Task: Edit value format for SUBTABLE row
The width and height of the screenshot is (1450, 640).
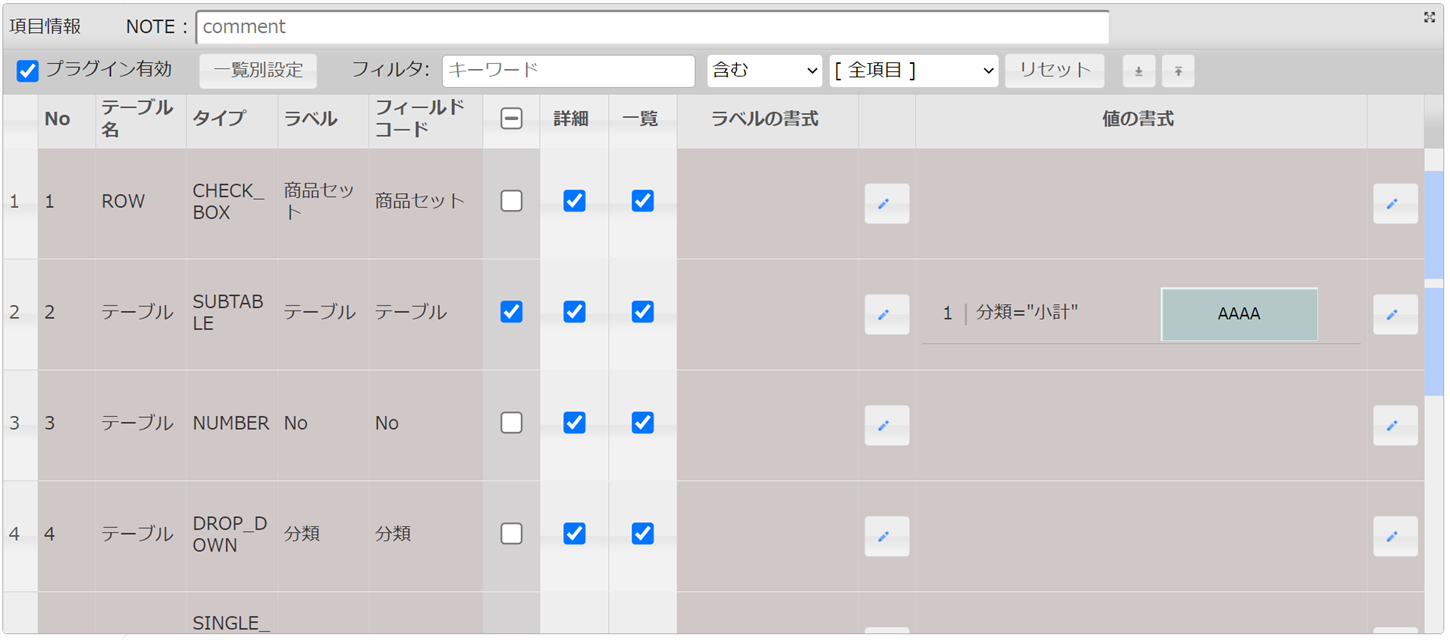Action: (x=1395, y=315)
